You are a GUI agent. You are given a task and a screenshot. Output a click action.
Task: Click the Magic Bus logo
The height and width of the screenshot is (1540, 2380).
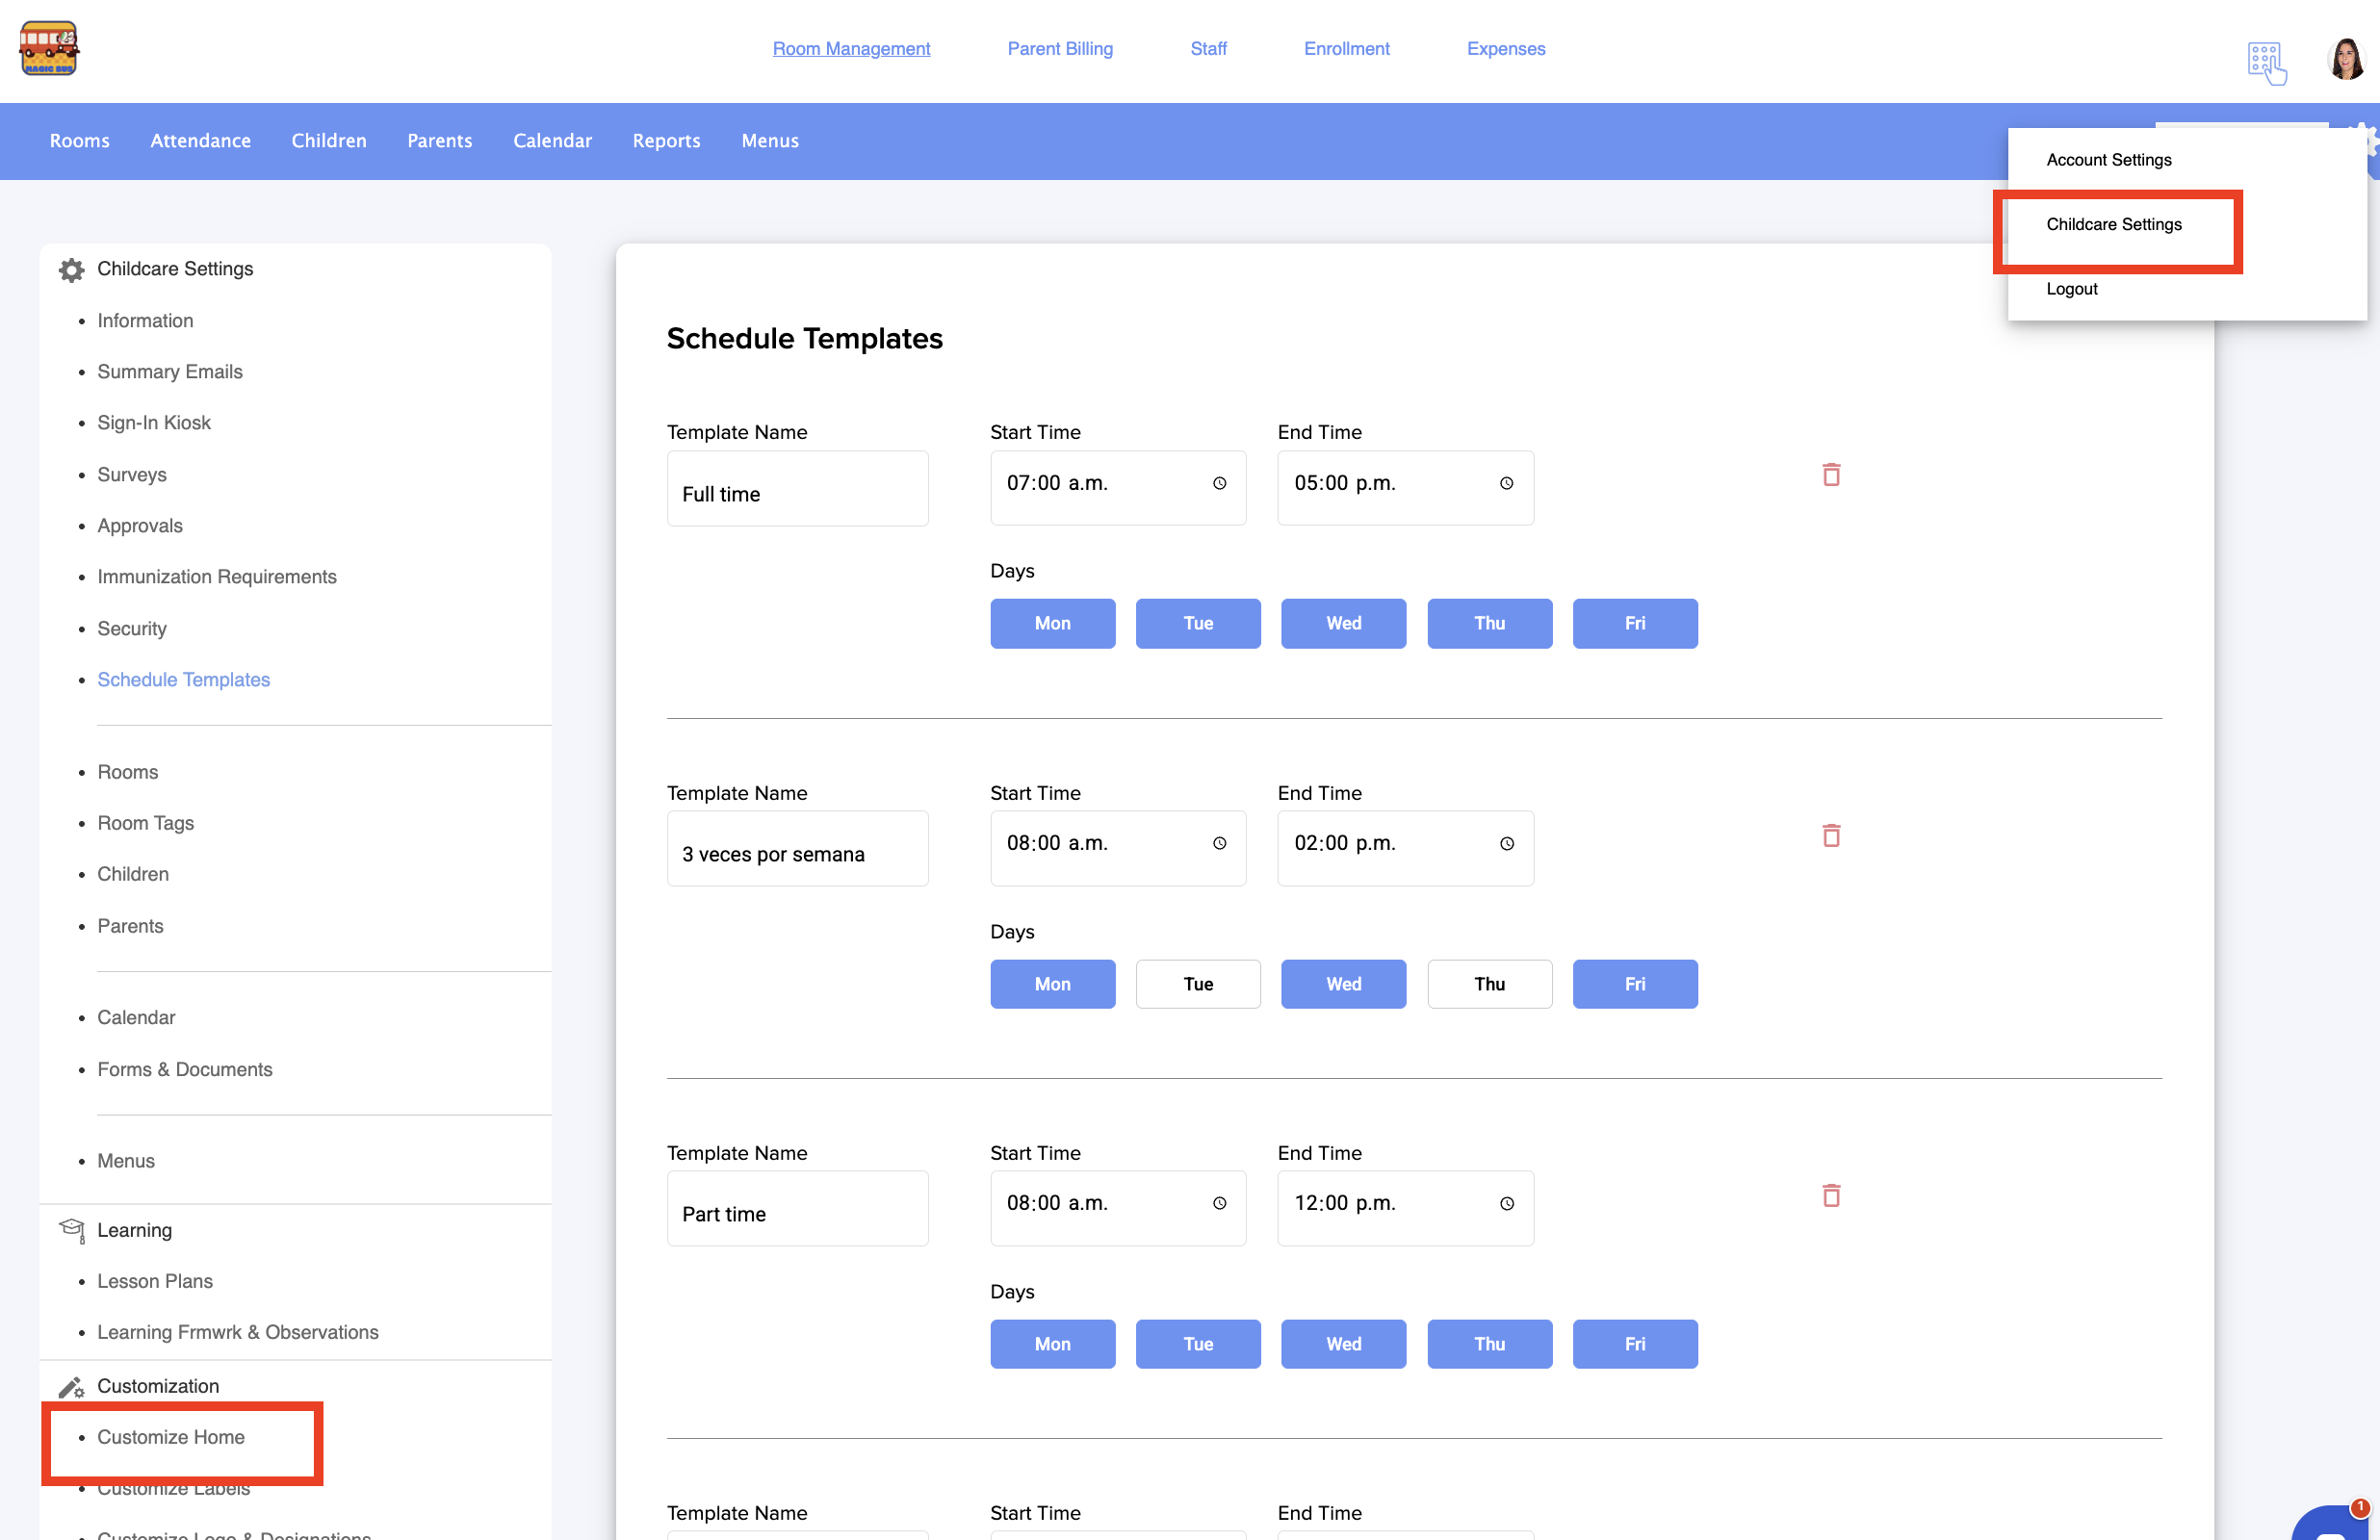(x=49, y=48)
